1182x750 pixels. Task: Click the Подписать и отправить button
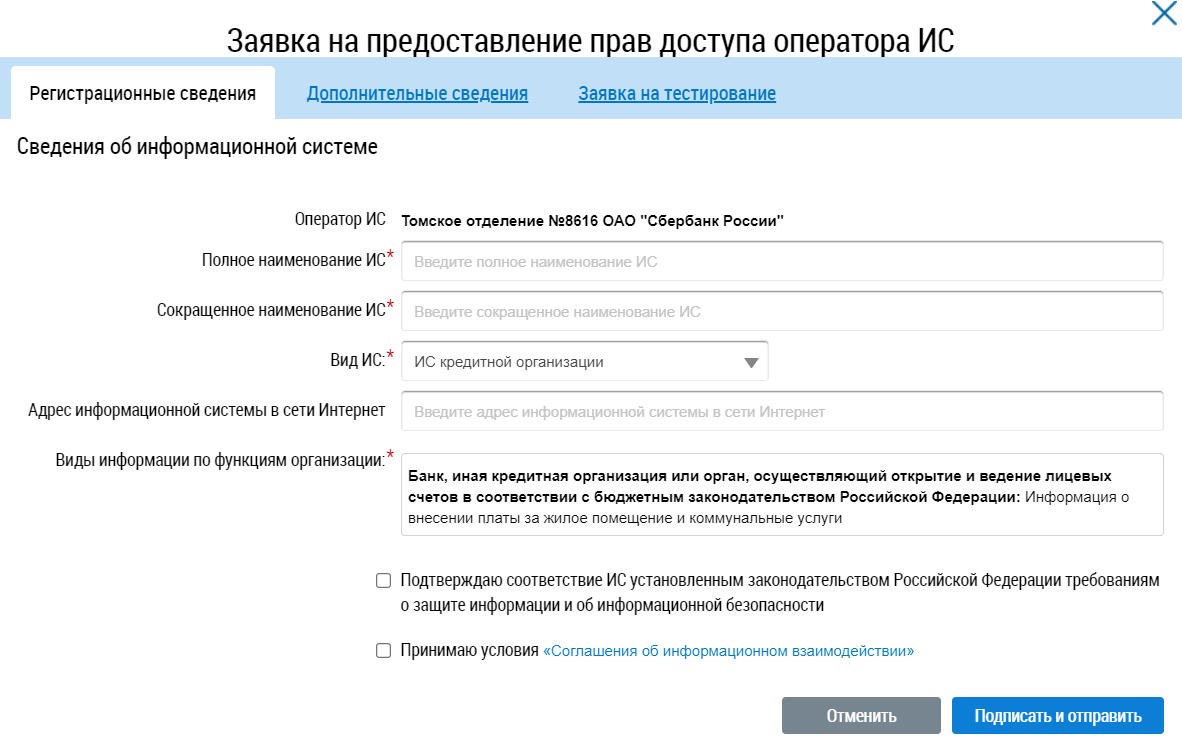[x=1057, y=716]
